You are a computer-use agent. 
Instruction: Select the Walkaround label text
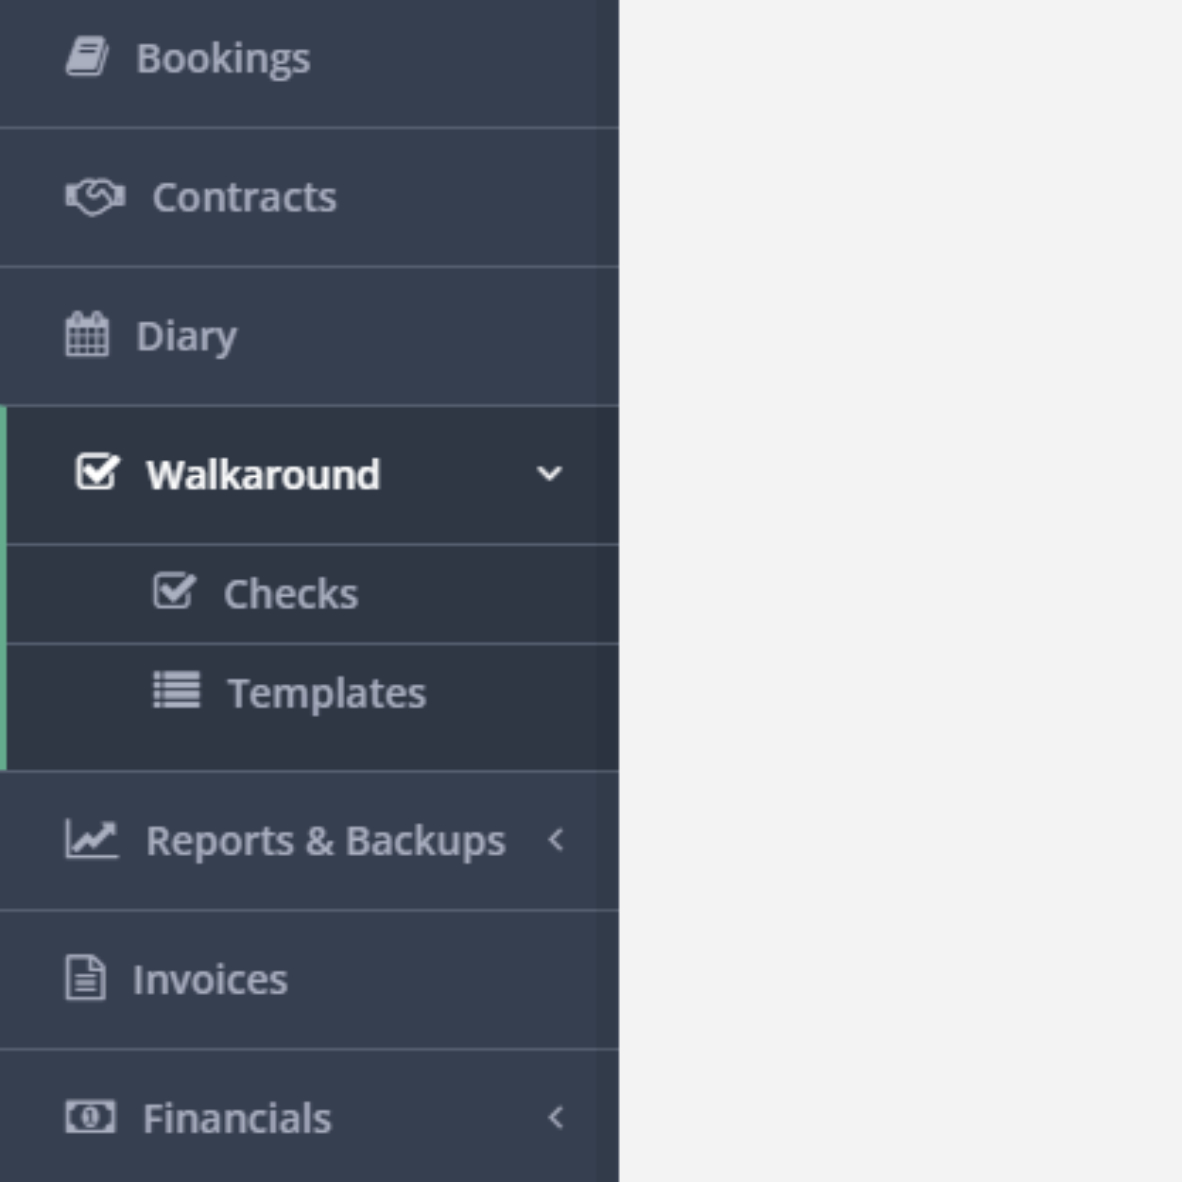[x=263, y=474]
